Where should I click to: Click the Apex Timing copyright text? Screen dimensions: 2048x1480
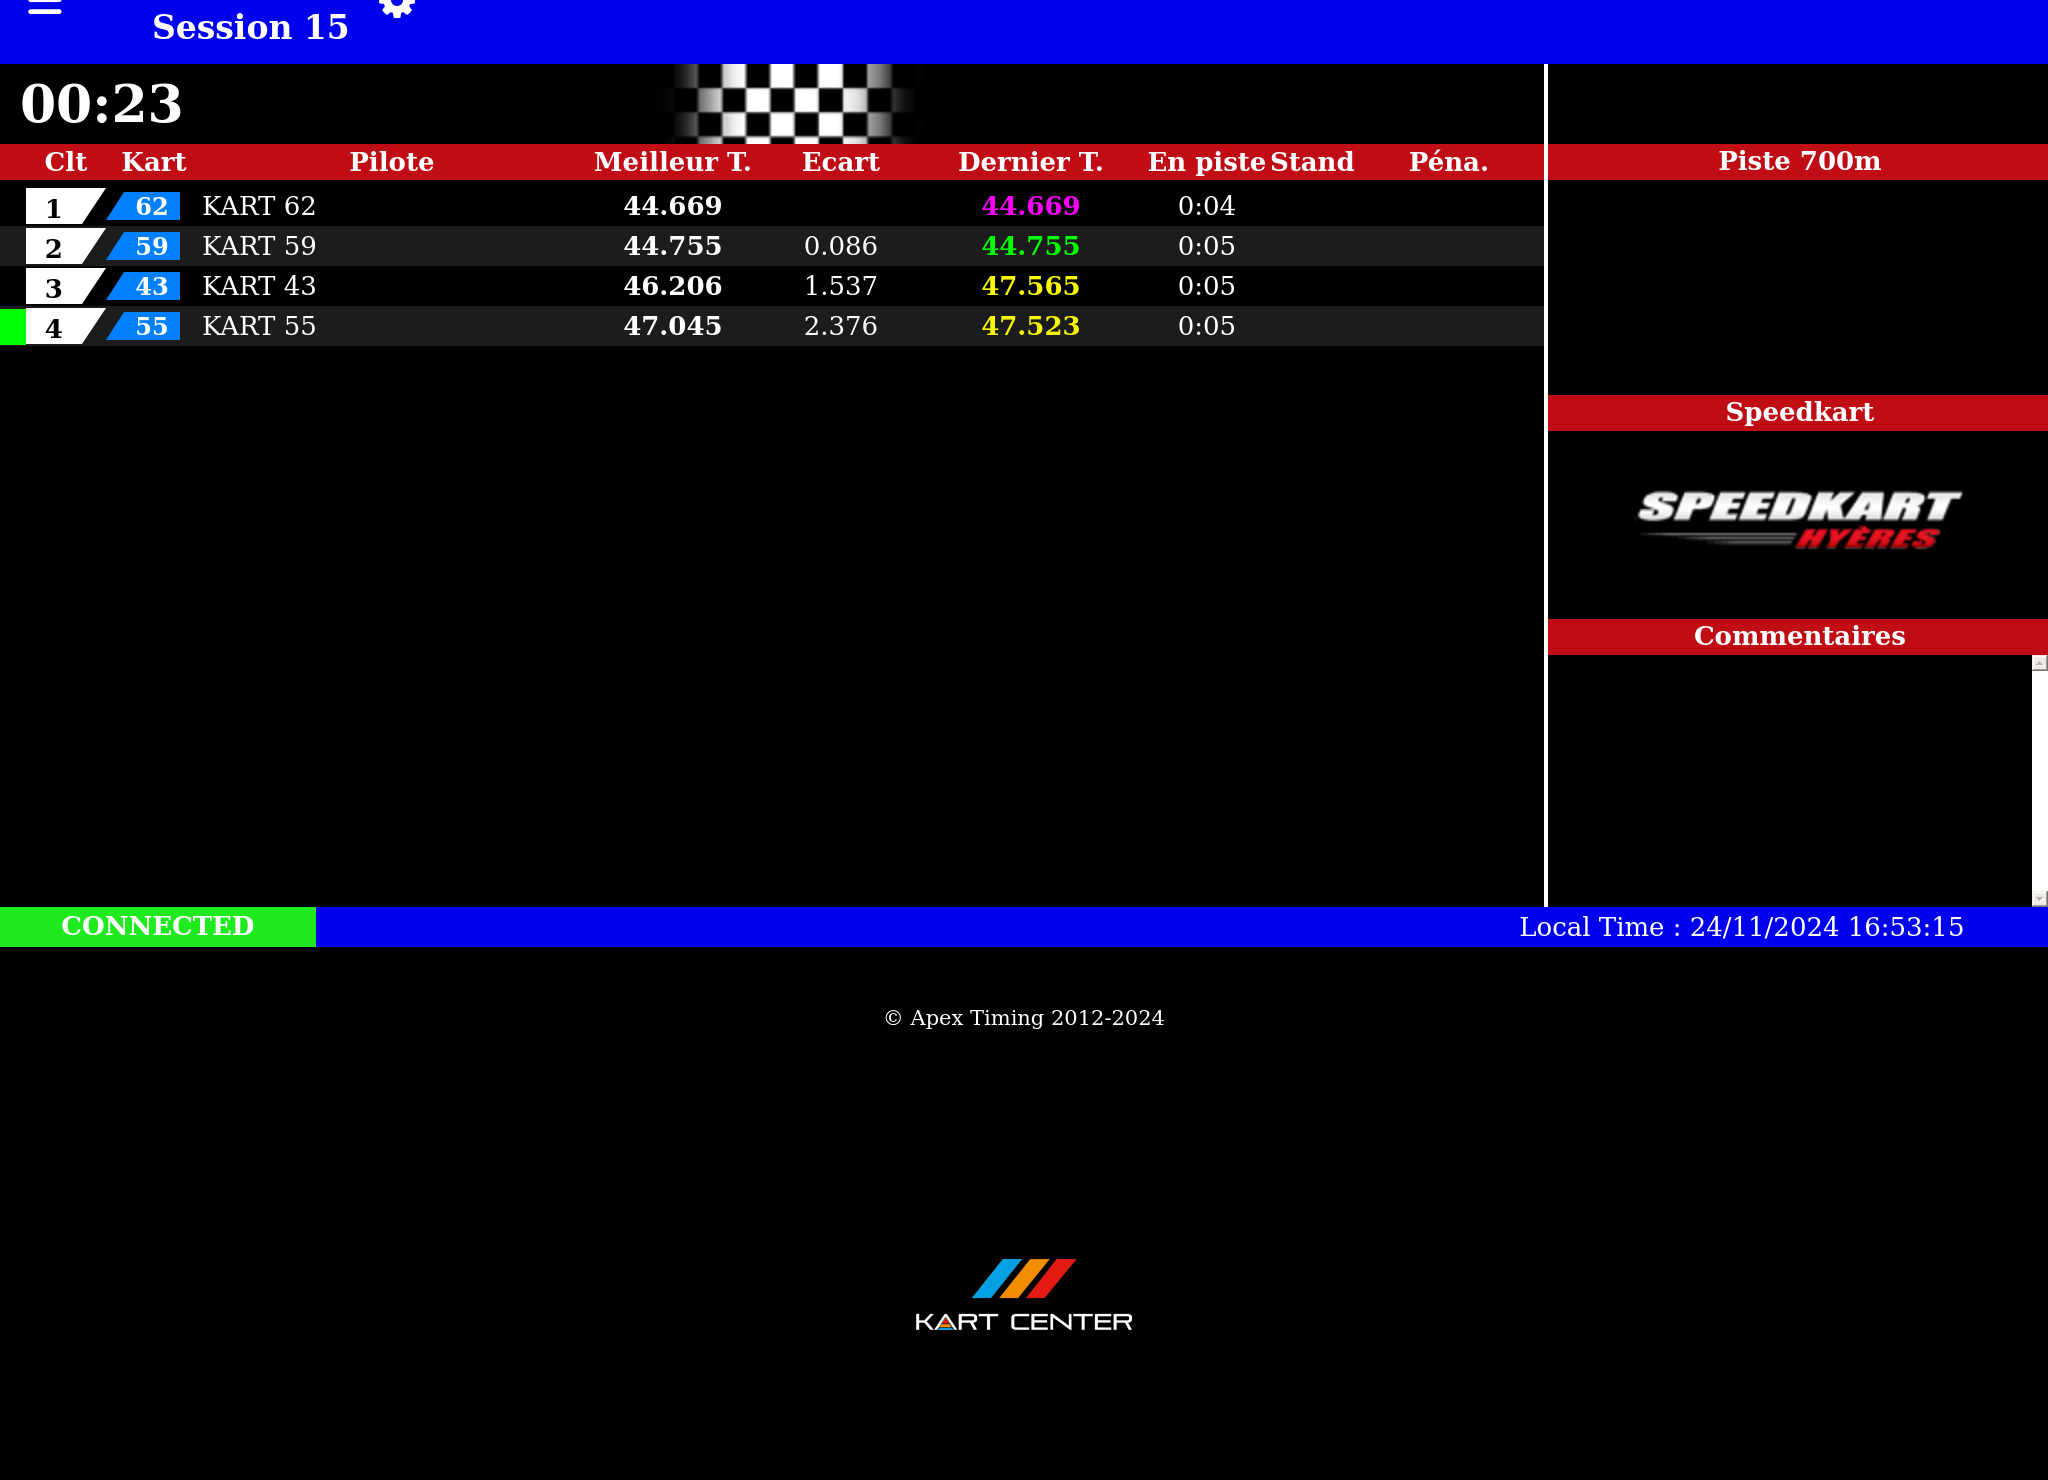[x=1024, y=1018]
